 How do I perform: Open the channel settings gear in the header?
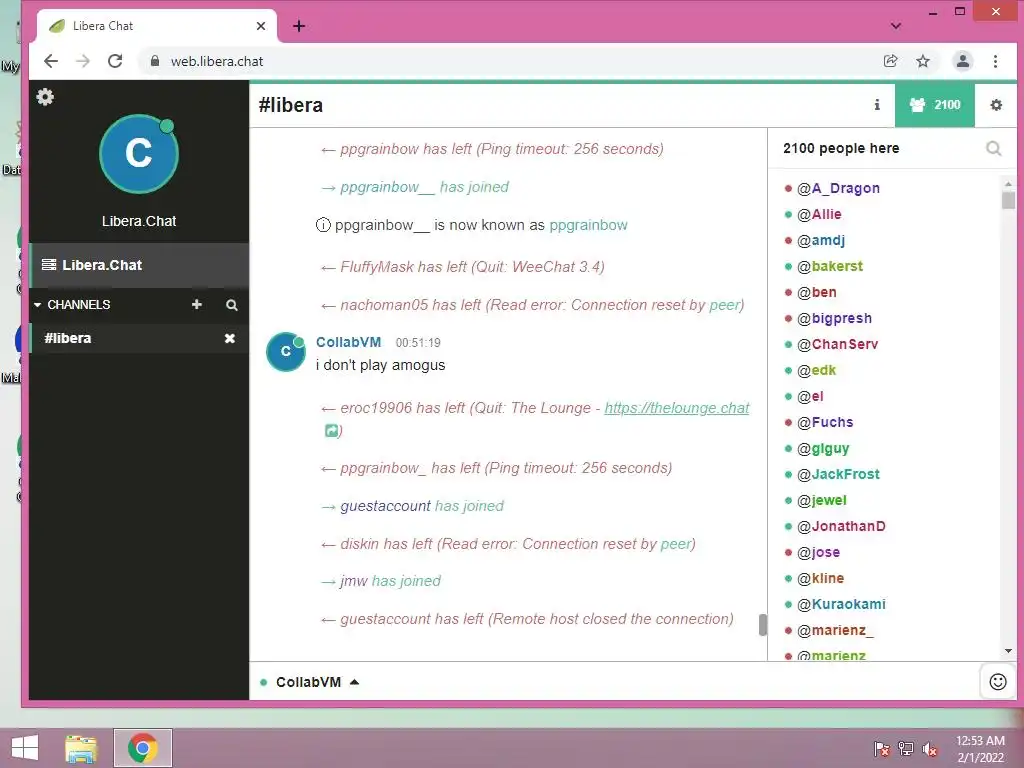(996, 104)
